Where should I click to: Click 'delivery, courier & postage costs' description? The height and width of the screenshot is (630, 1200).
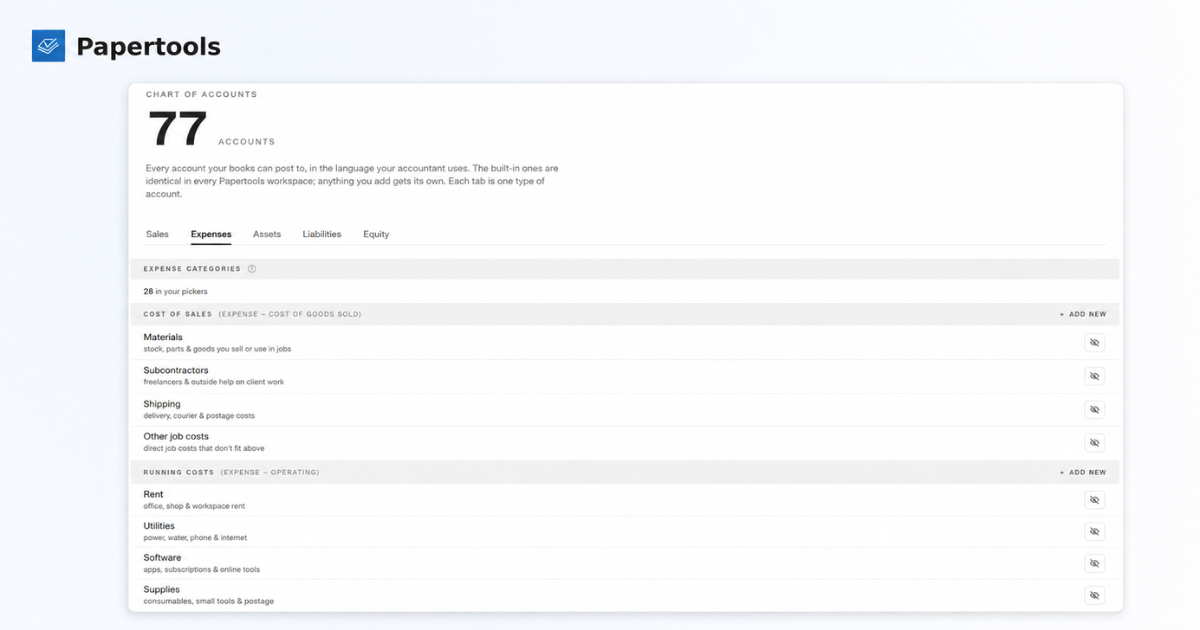pyautogui.click(x=199, y=416)
